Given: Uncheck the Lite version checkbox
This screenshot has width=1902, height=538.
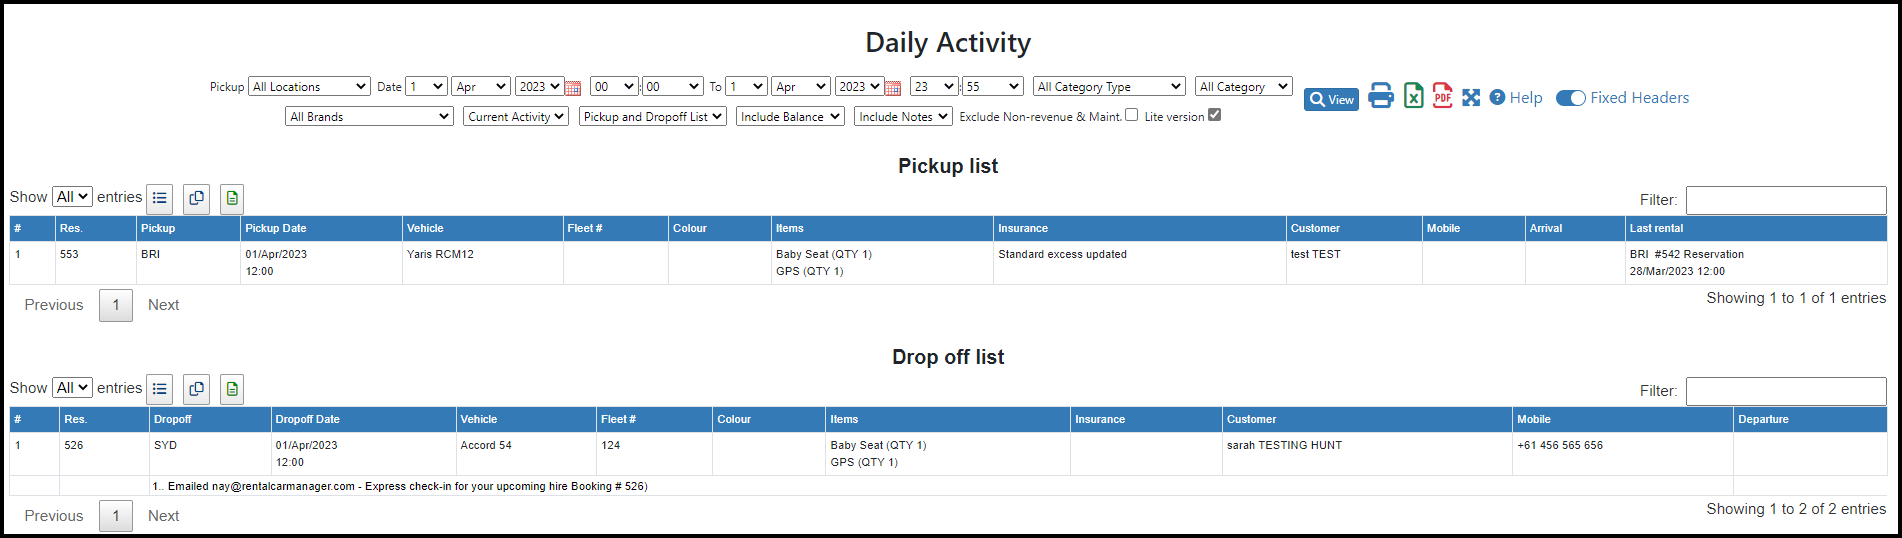Looking at the screenshot, I should (x=1214, y=115).
